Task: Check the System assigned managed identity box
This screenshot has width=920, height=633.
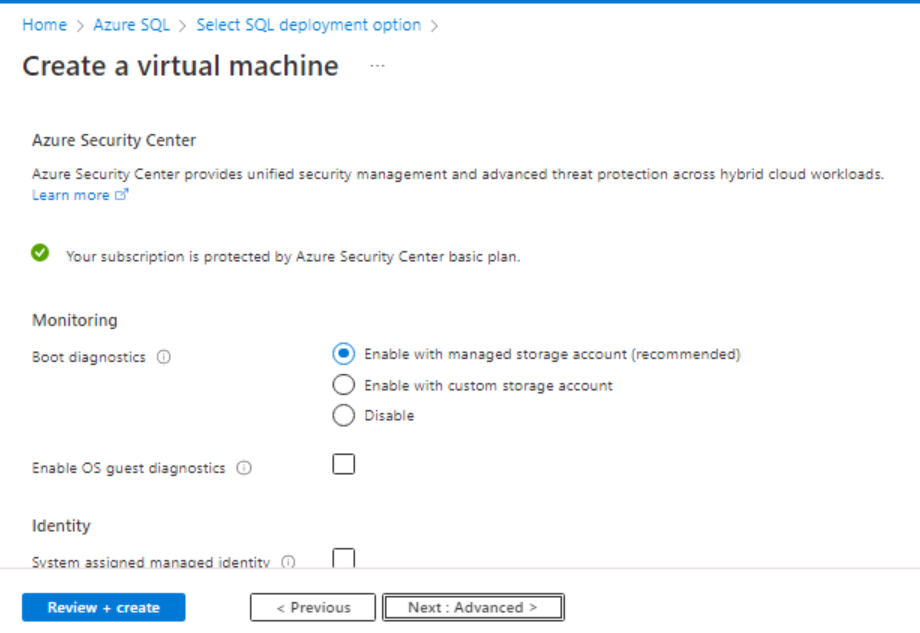Action: coord(343,558)
